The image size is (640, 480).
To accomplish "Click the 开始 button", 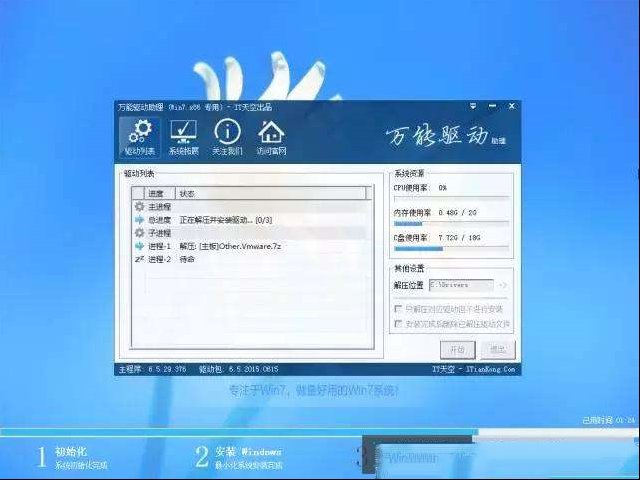I will (458, 350).
